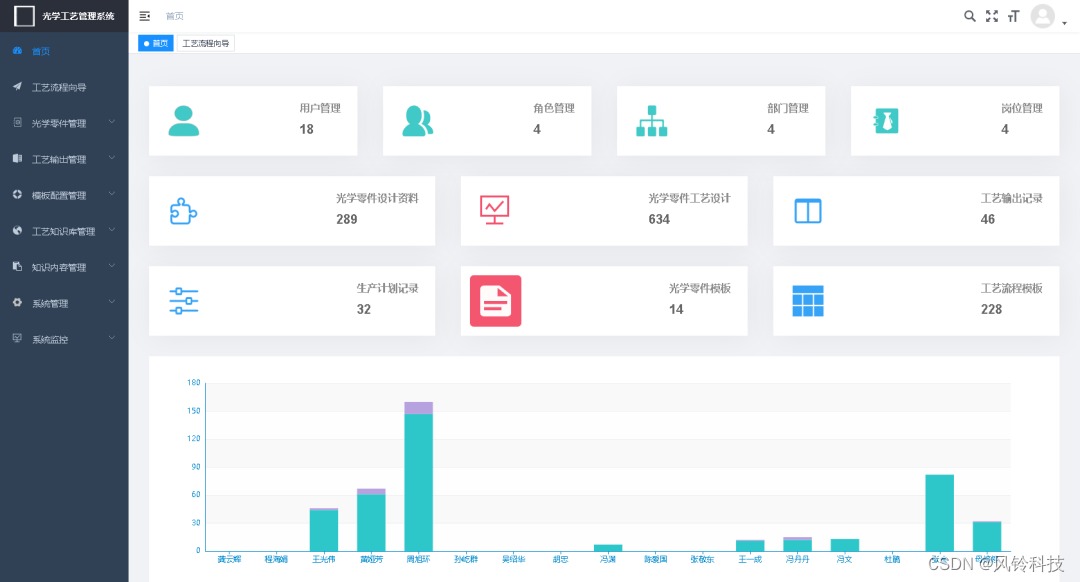Image resolution: width=1080 pixels, height=582 pixels.
Task: Click the split panel icon on 工艺输出记录 card
Action: [x=808, y=211]
